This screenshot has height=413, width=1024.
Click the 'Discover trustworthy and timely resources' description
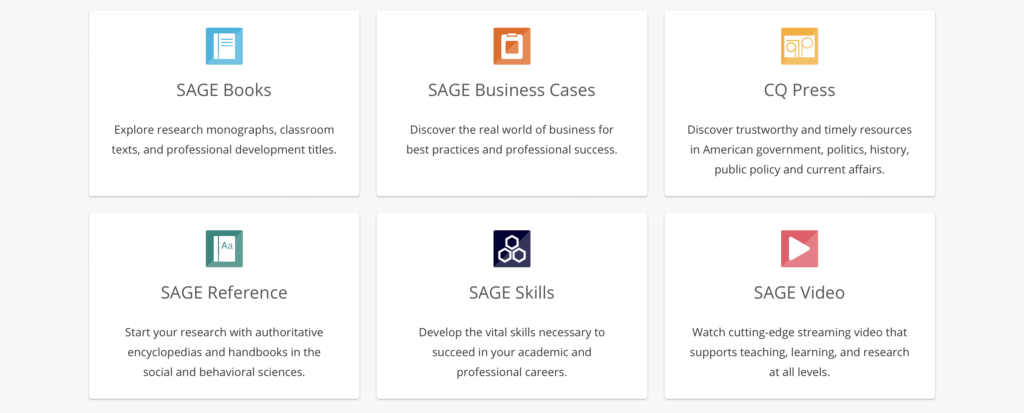[x=799, y=150]
